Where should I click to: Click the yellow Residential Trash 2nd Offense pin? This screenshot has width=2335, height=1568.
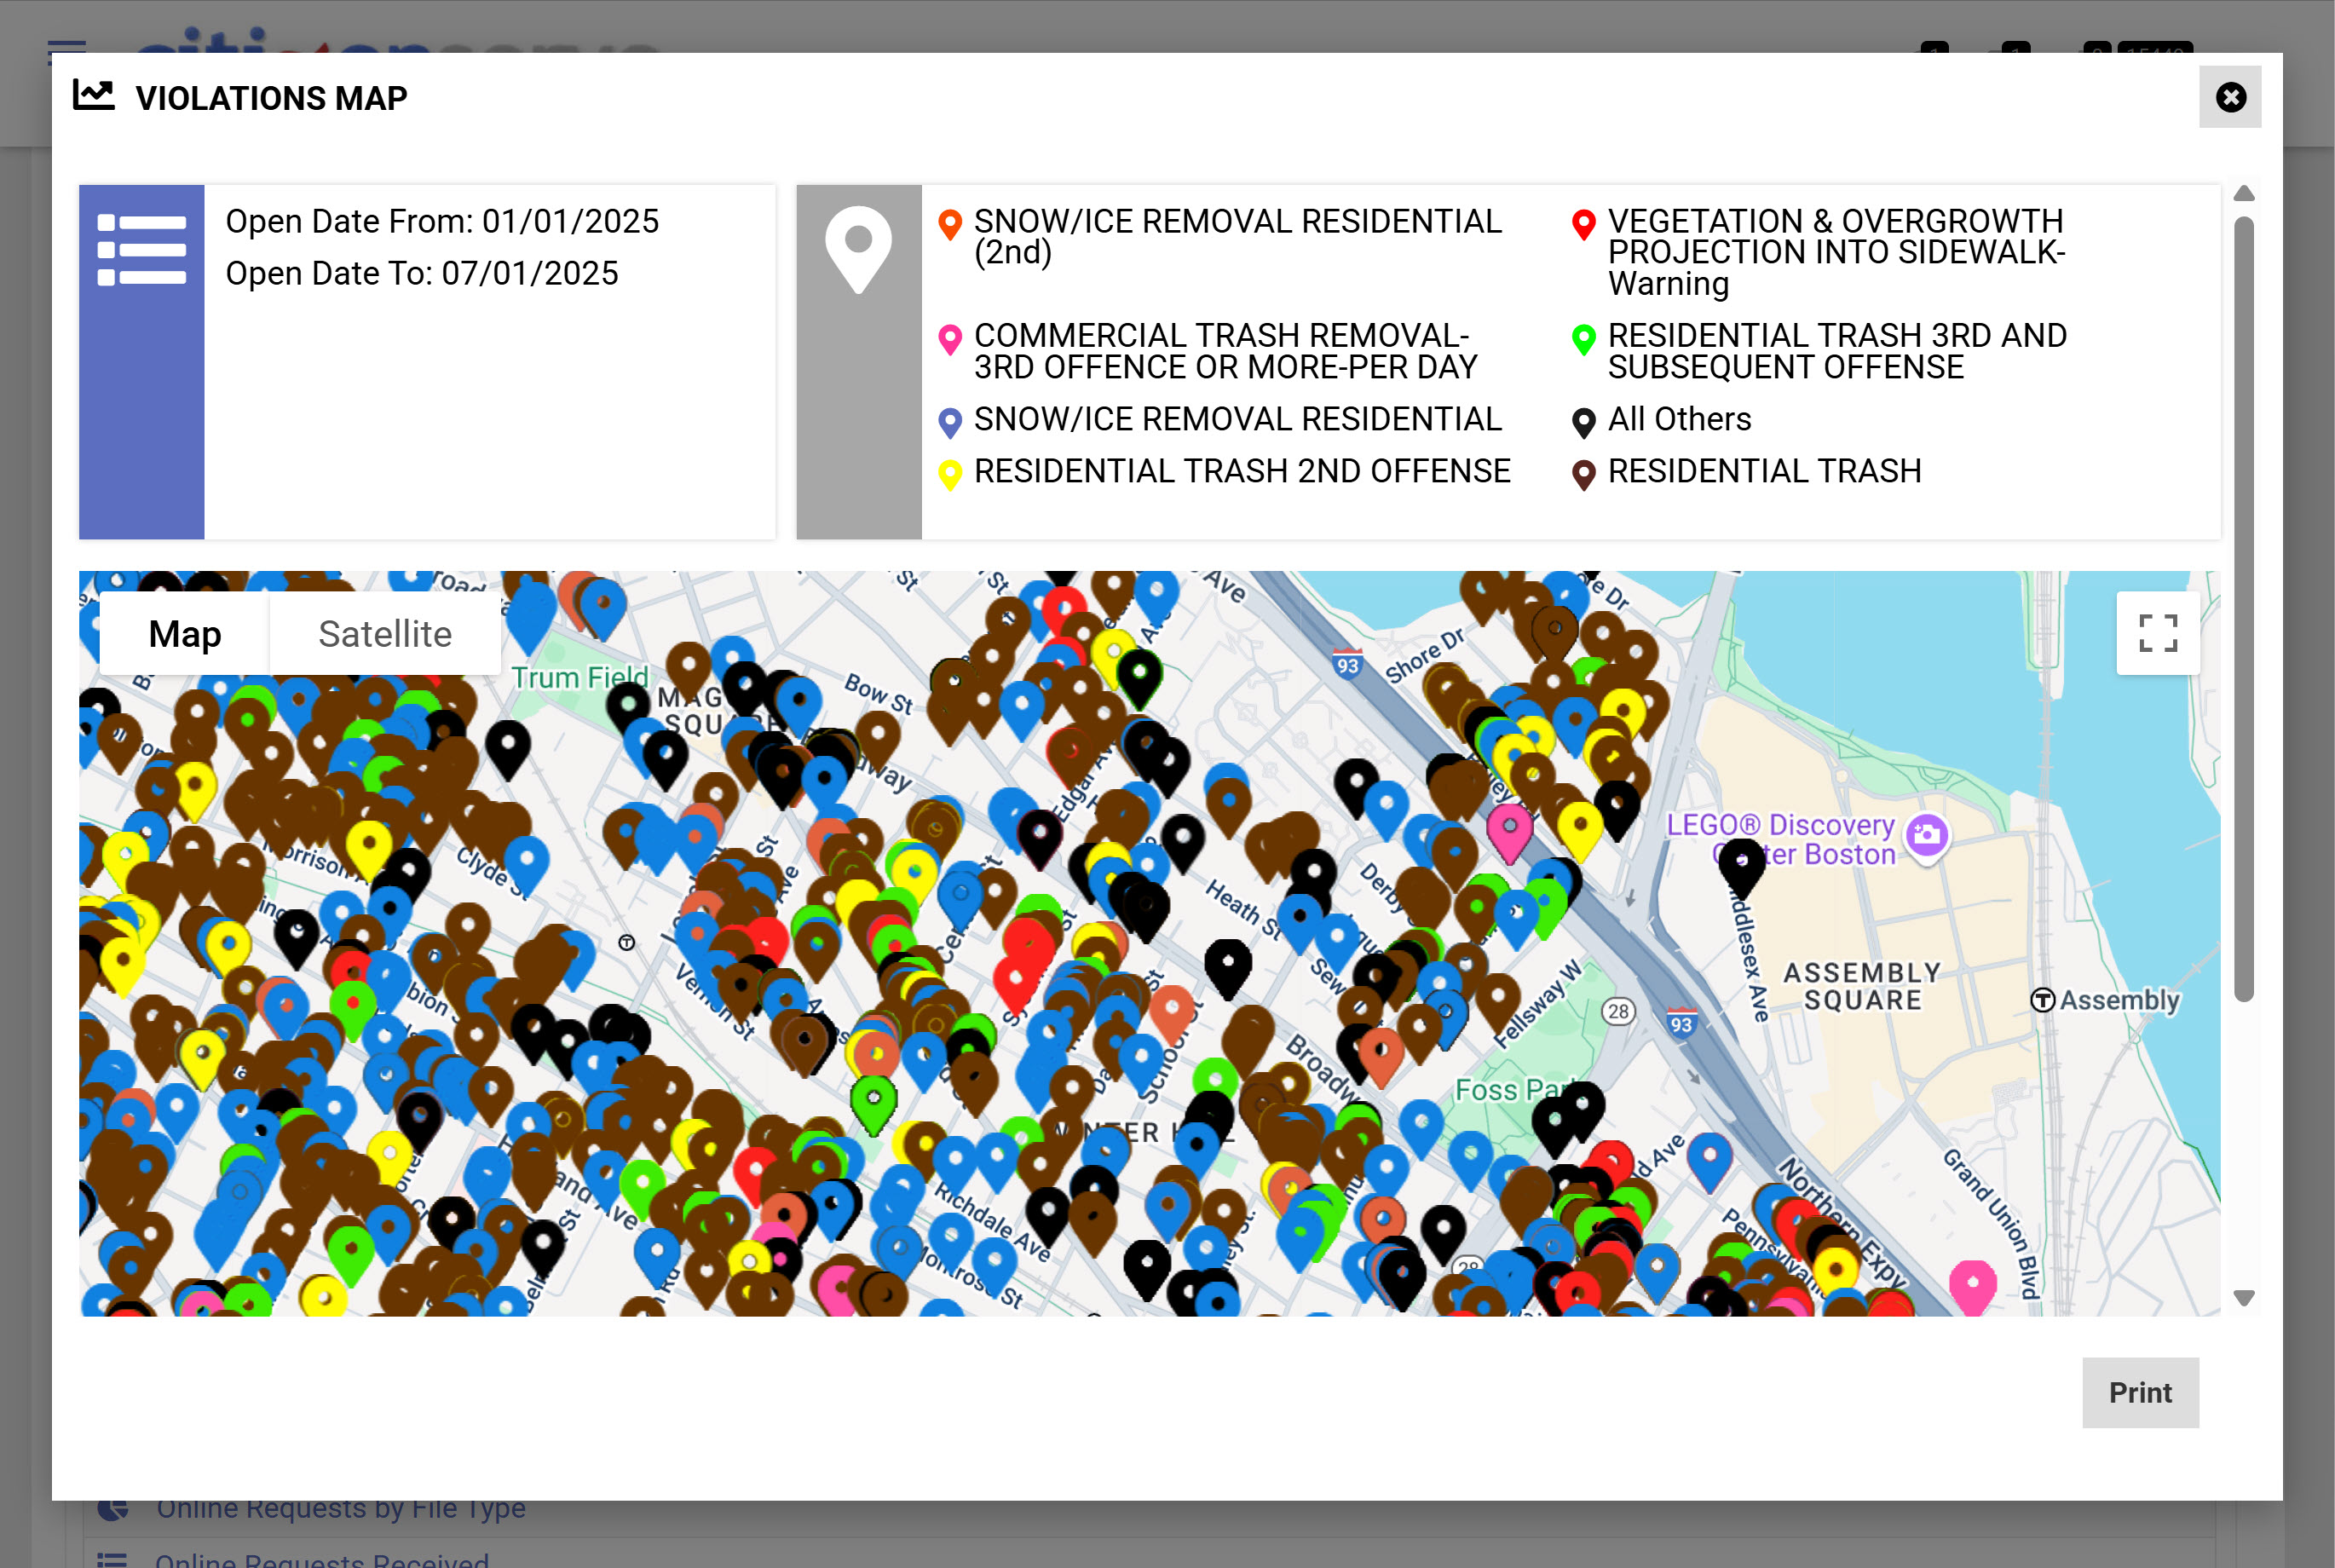point(950,475)
